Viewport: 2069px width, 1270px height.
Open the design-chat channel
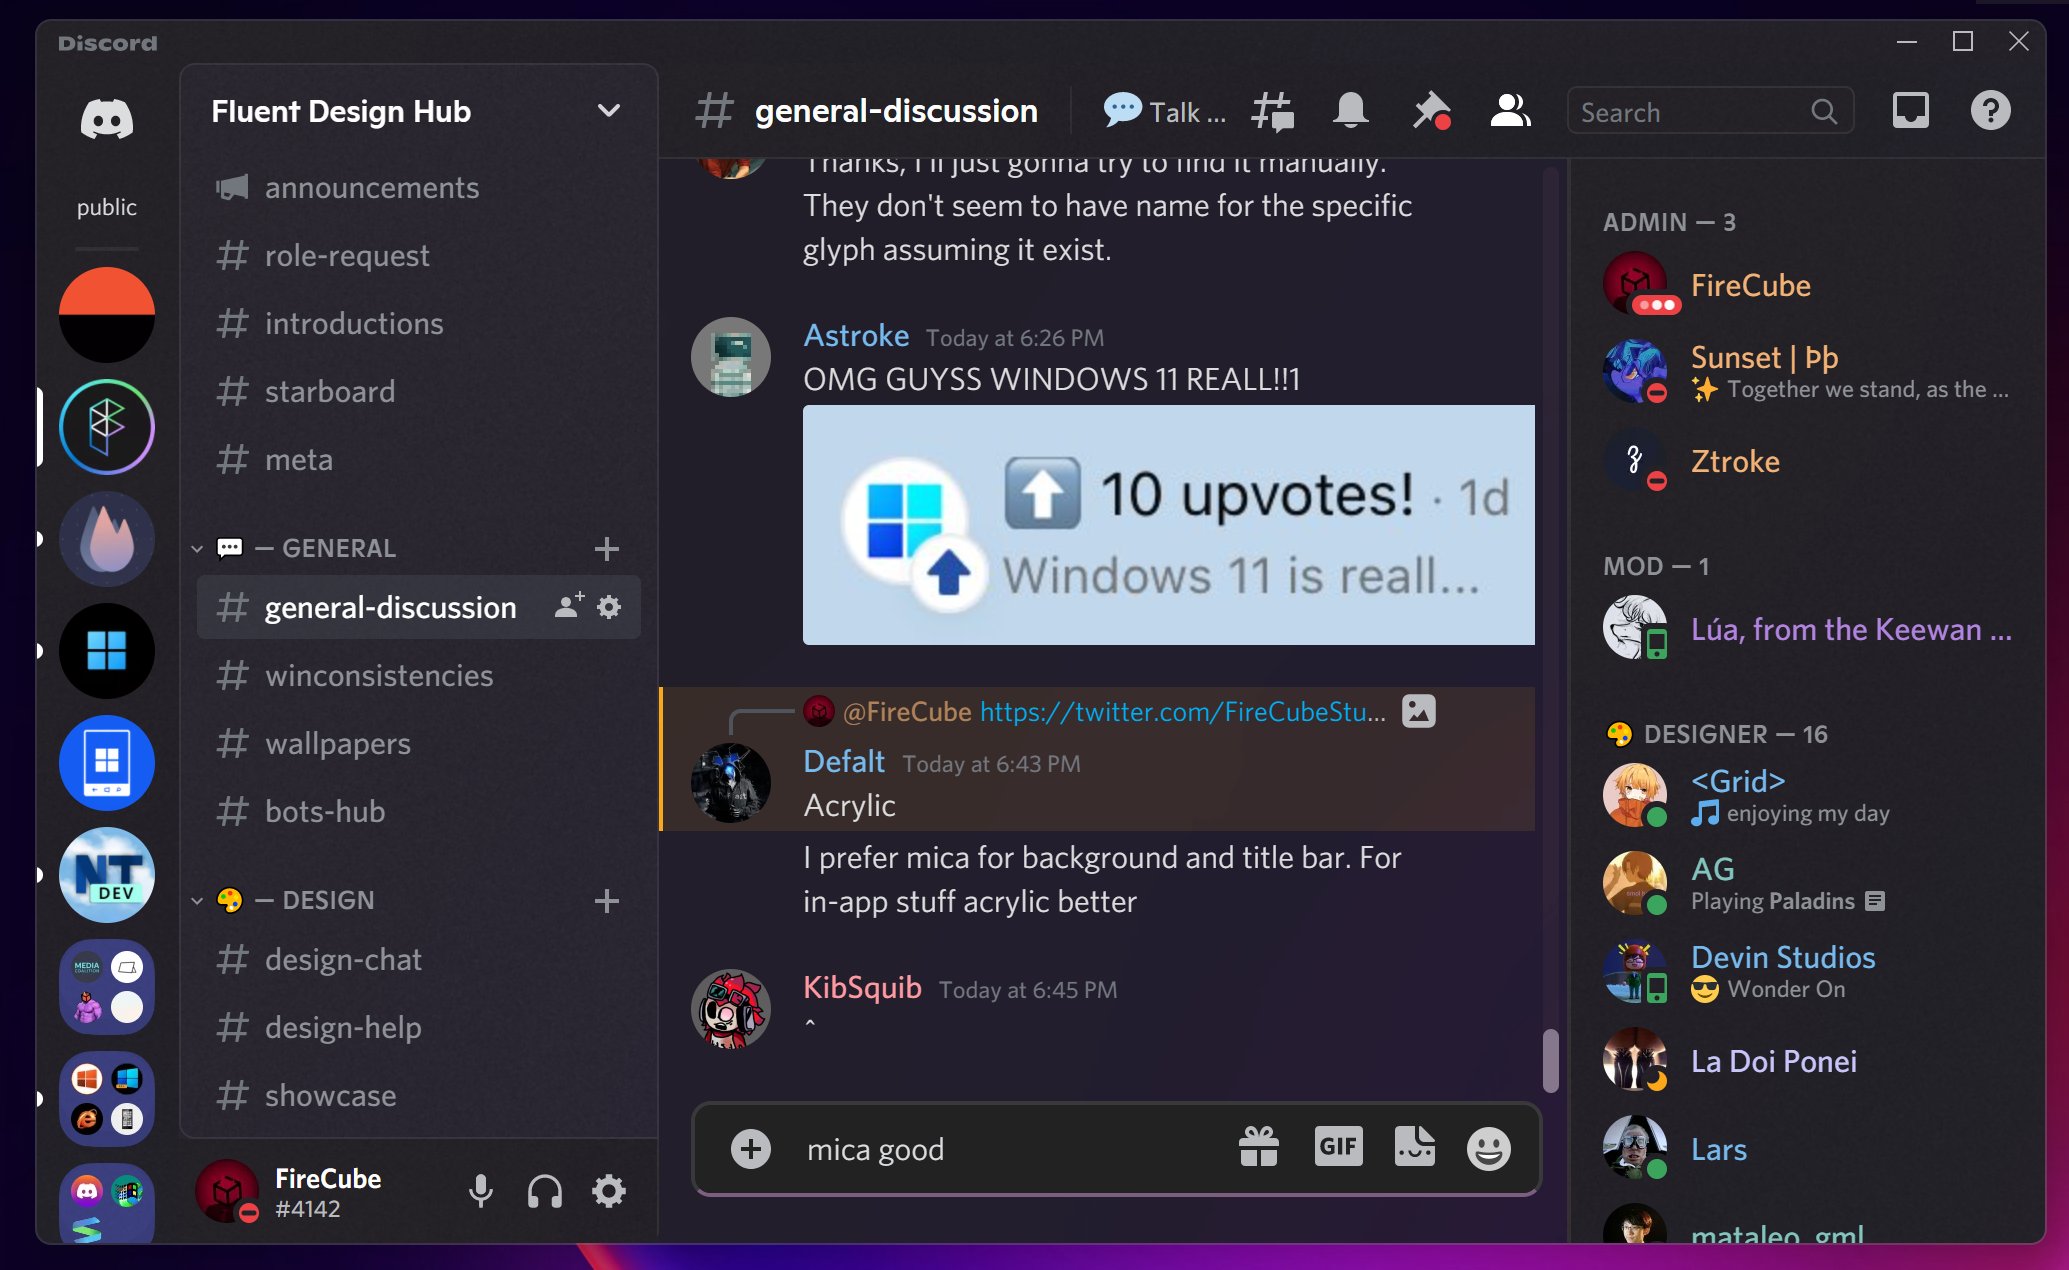point(419,959)
